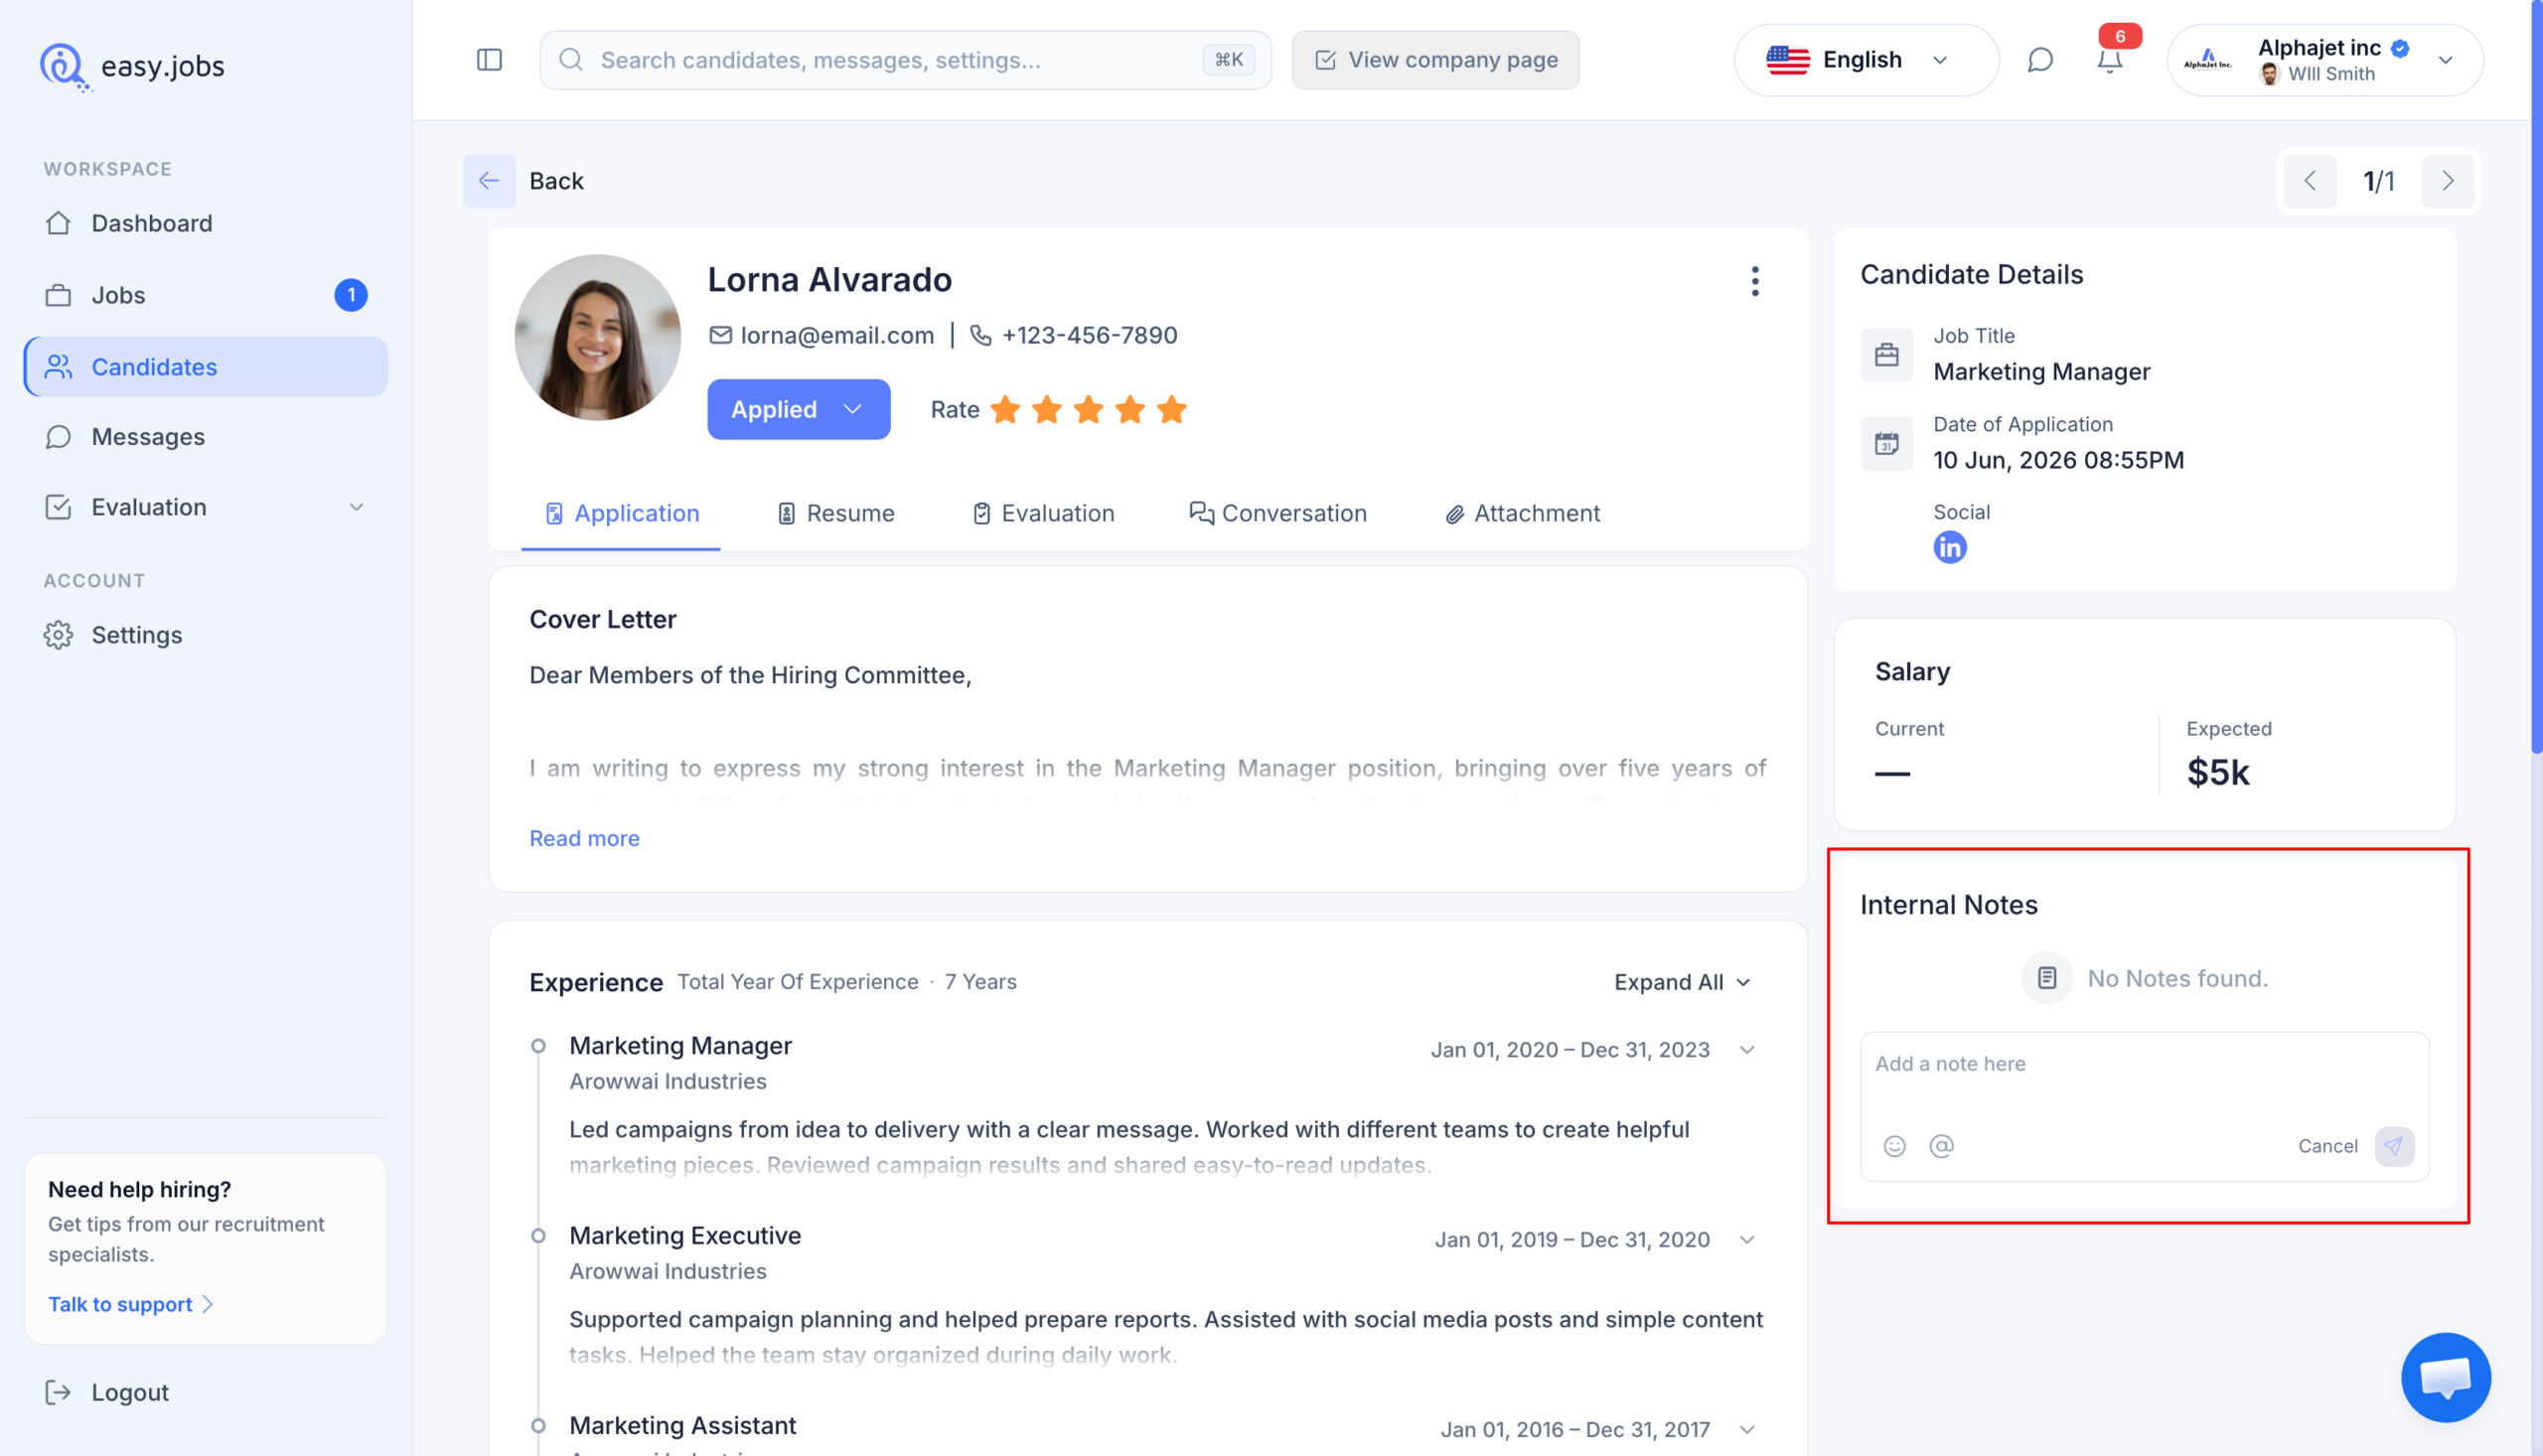Open Jobs in the sidebar
This screenshot has width=2543, height=1456.
pyautogui.click(x=205, y=295)
